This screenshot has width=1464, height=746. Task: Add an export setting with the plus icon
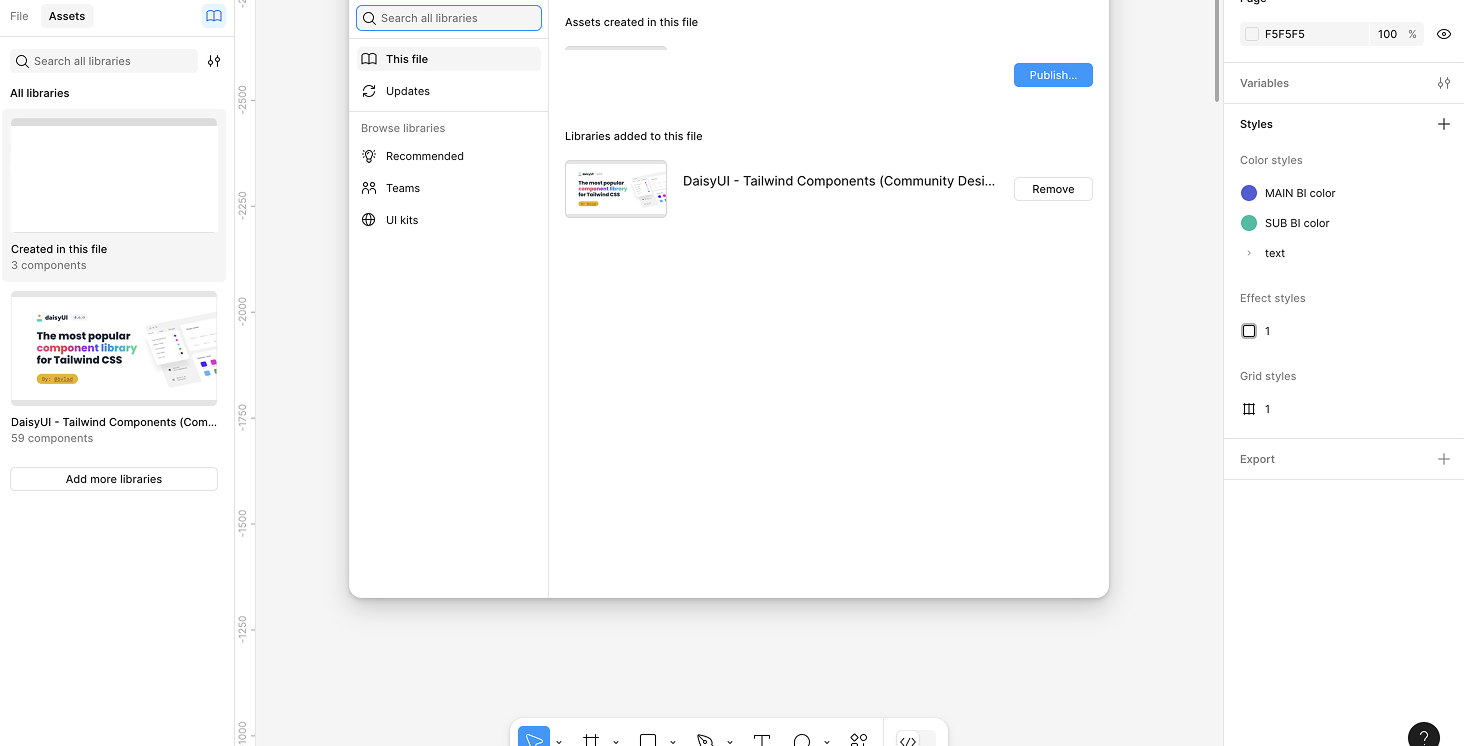(1444, 459)
